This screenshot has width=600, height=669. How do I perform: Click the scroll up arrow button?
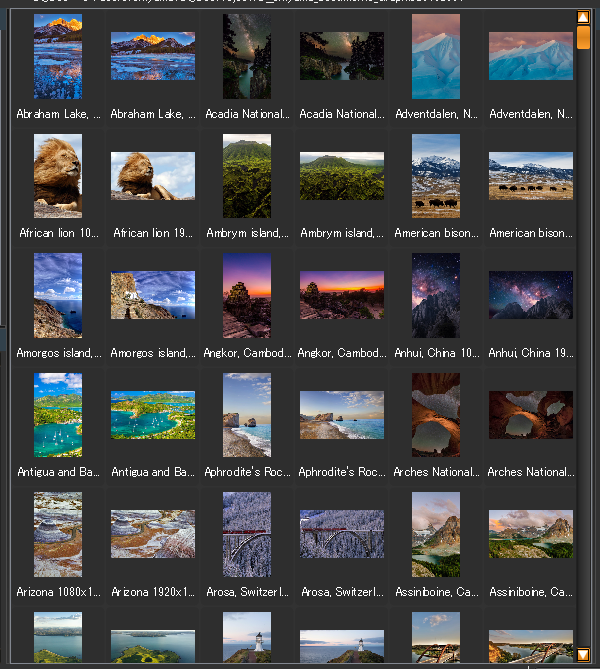click(583, 17)
